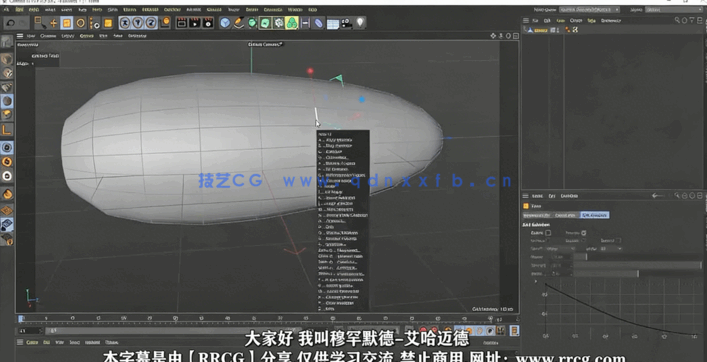Click the Strength slider bar
This screenshot has width=707, height=362.
(637, 266)
